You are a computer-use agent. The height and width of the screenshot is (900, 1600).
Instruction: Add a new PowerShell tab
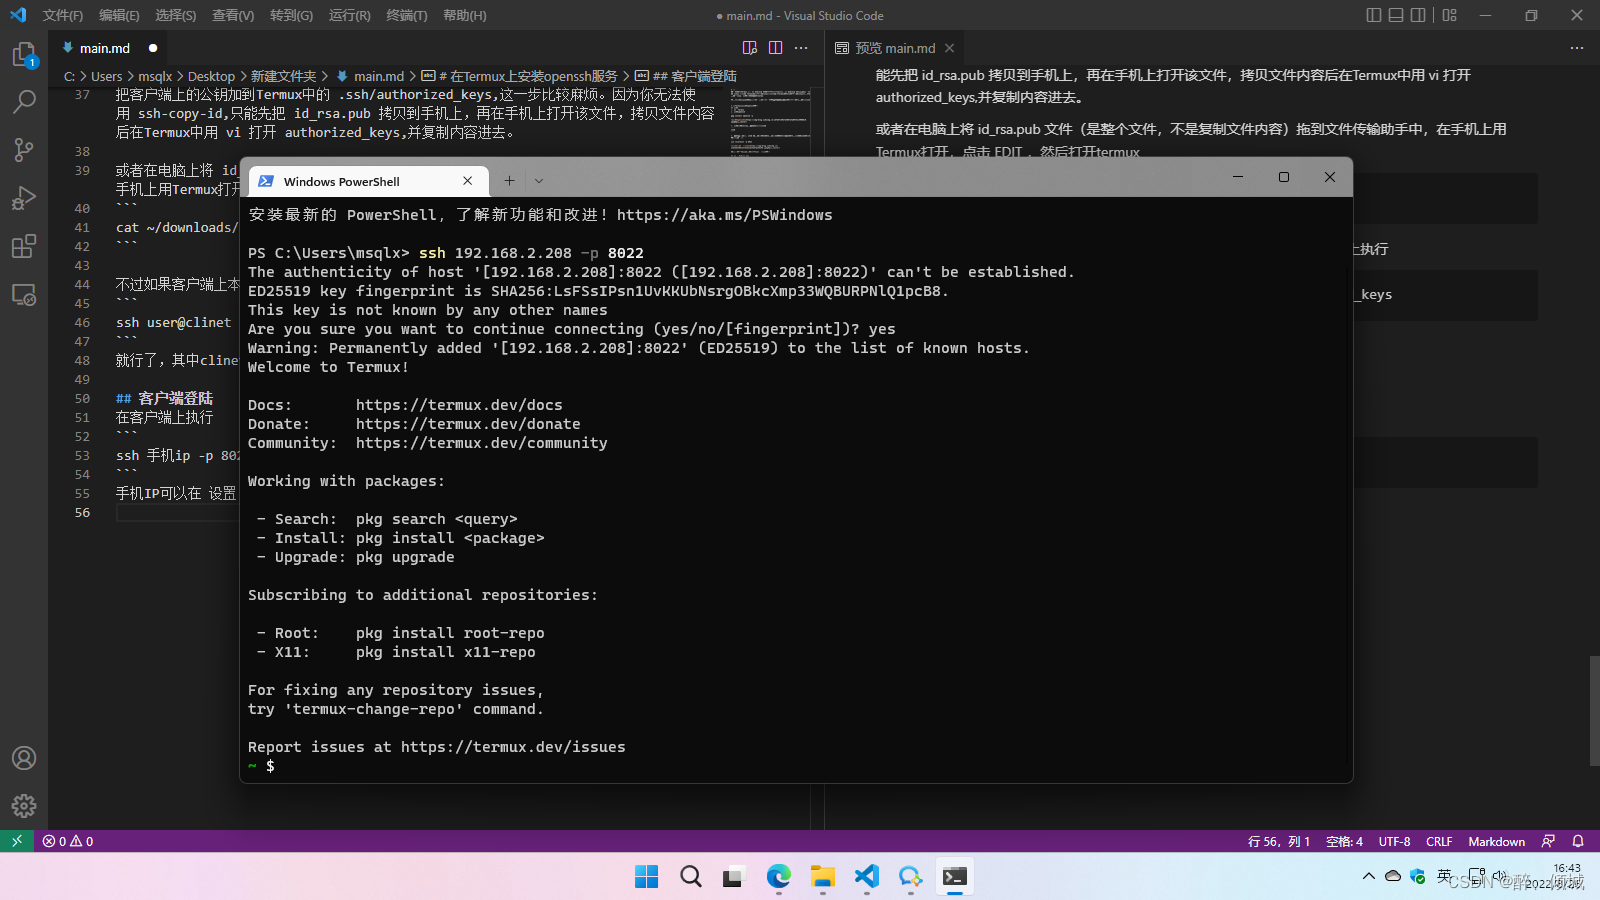pyautogui.click(x=509, y=181)
